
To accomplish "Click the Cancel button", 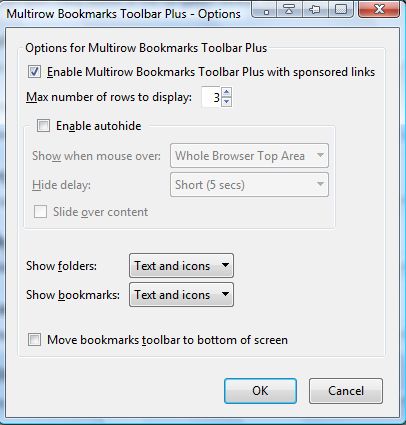I will tap(346, 391).
